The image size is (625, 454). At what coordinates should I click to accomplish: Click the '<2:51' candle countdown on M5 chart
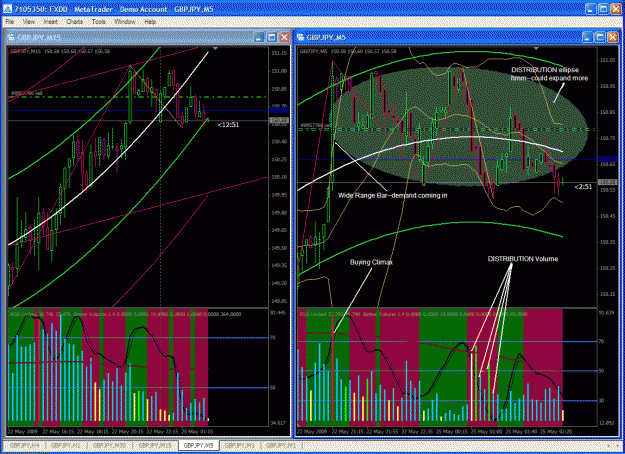point(583,187)
